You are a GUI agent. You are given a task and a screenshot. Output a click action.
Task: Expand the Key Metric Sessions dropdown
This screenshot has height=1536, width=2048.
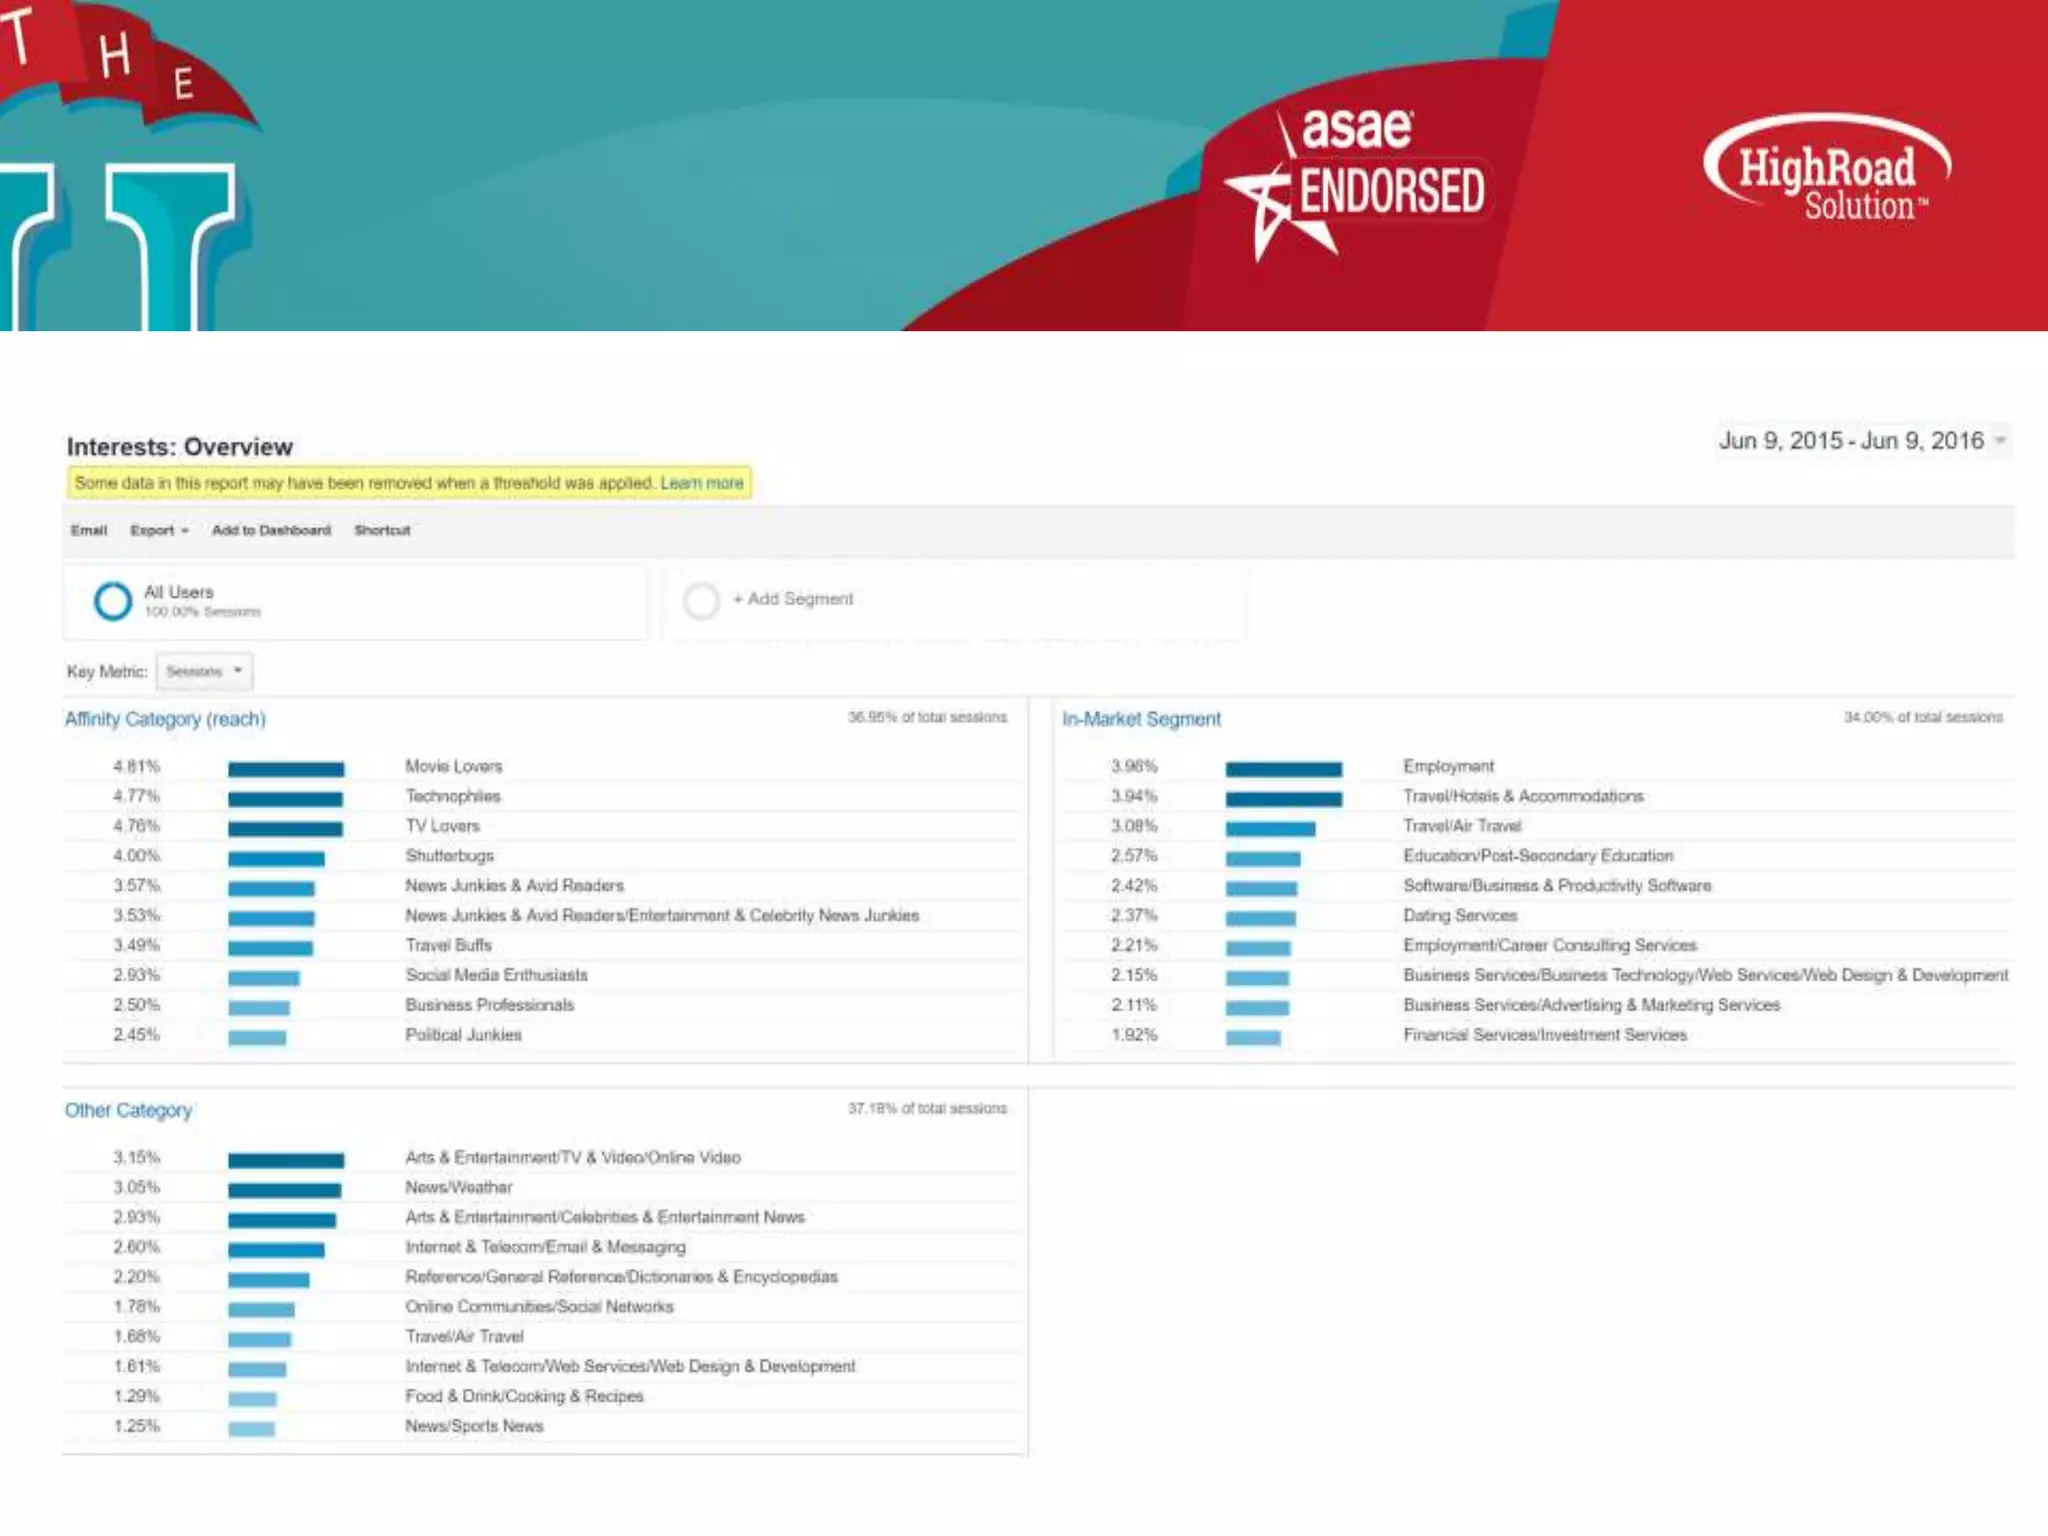205,672
